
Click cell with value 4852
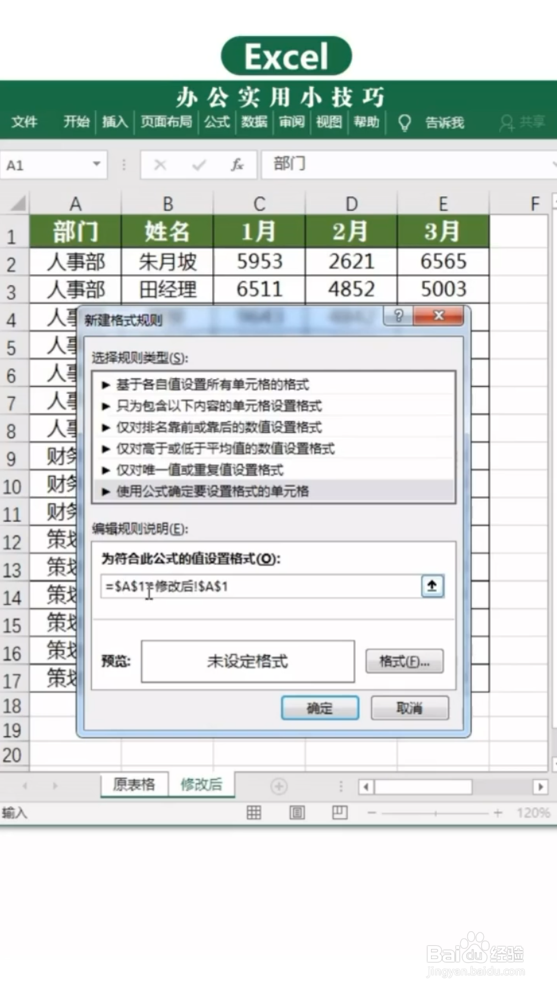click(352, 289)
